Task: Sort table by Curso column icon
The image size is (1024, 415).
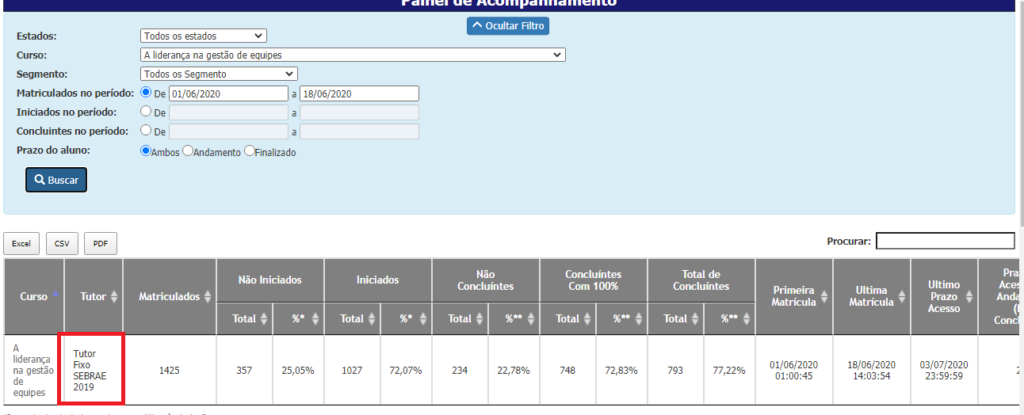Action: pos(54,296)
